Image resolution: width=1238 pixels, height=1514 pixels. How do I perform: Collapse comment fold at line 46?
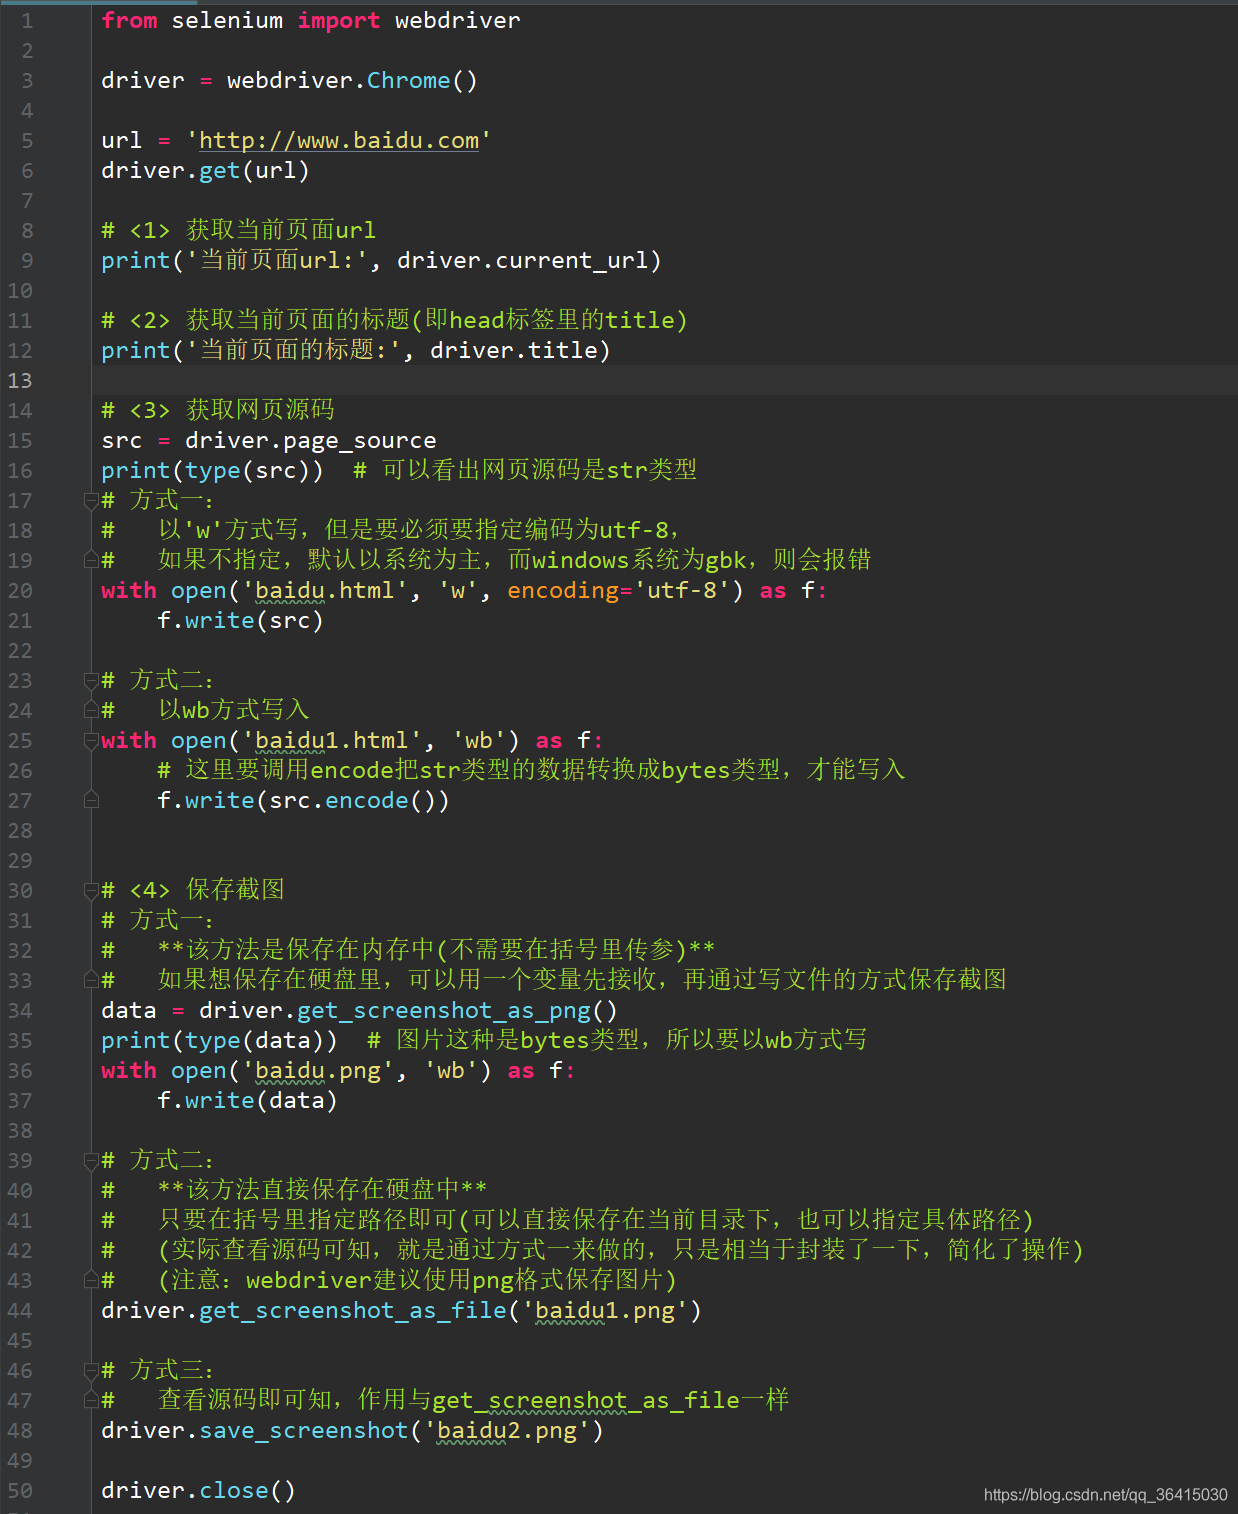click(x=91, y=1370)
